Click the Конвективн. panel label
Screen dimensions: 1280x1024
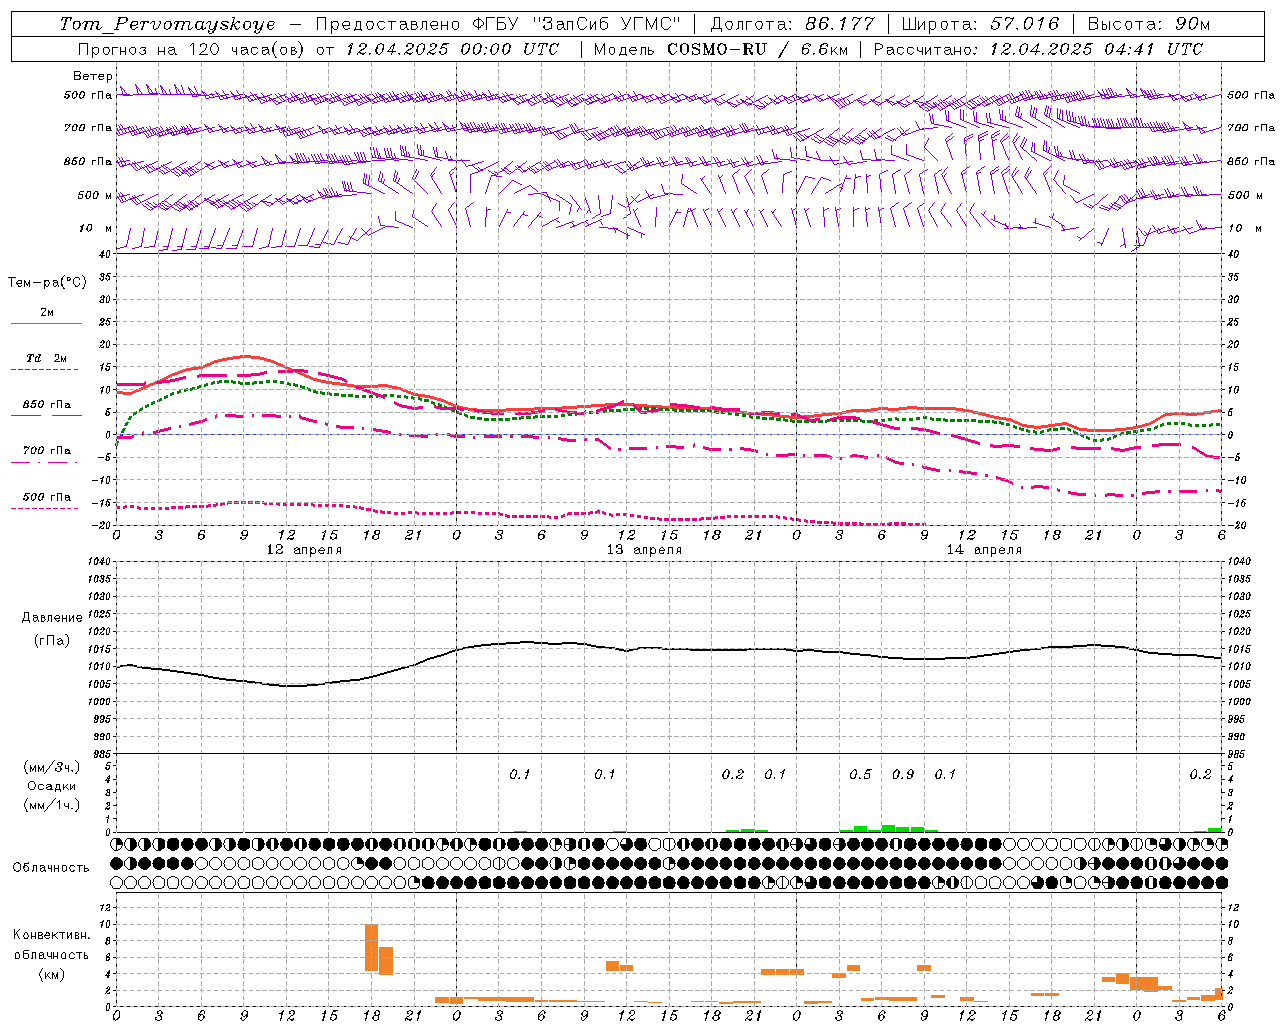point(52,935)
